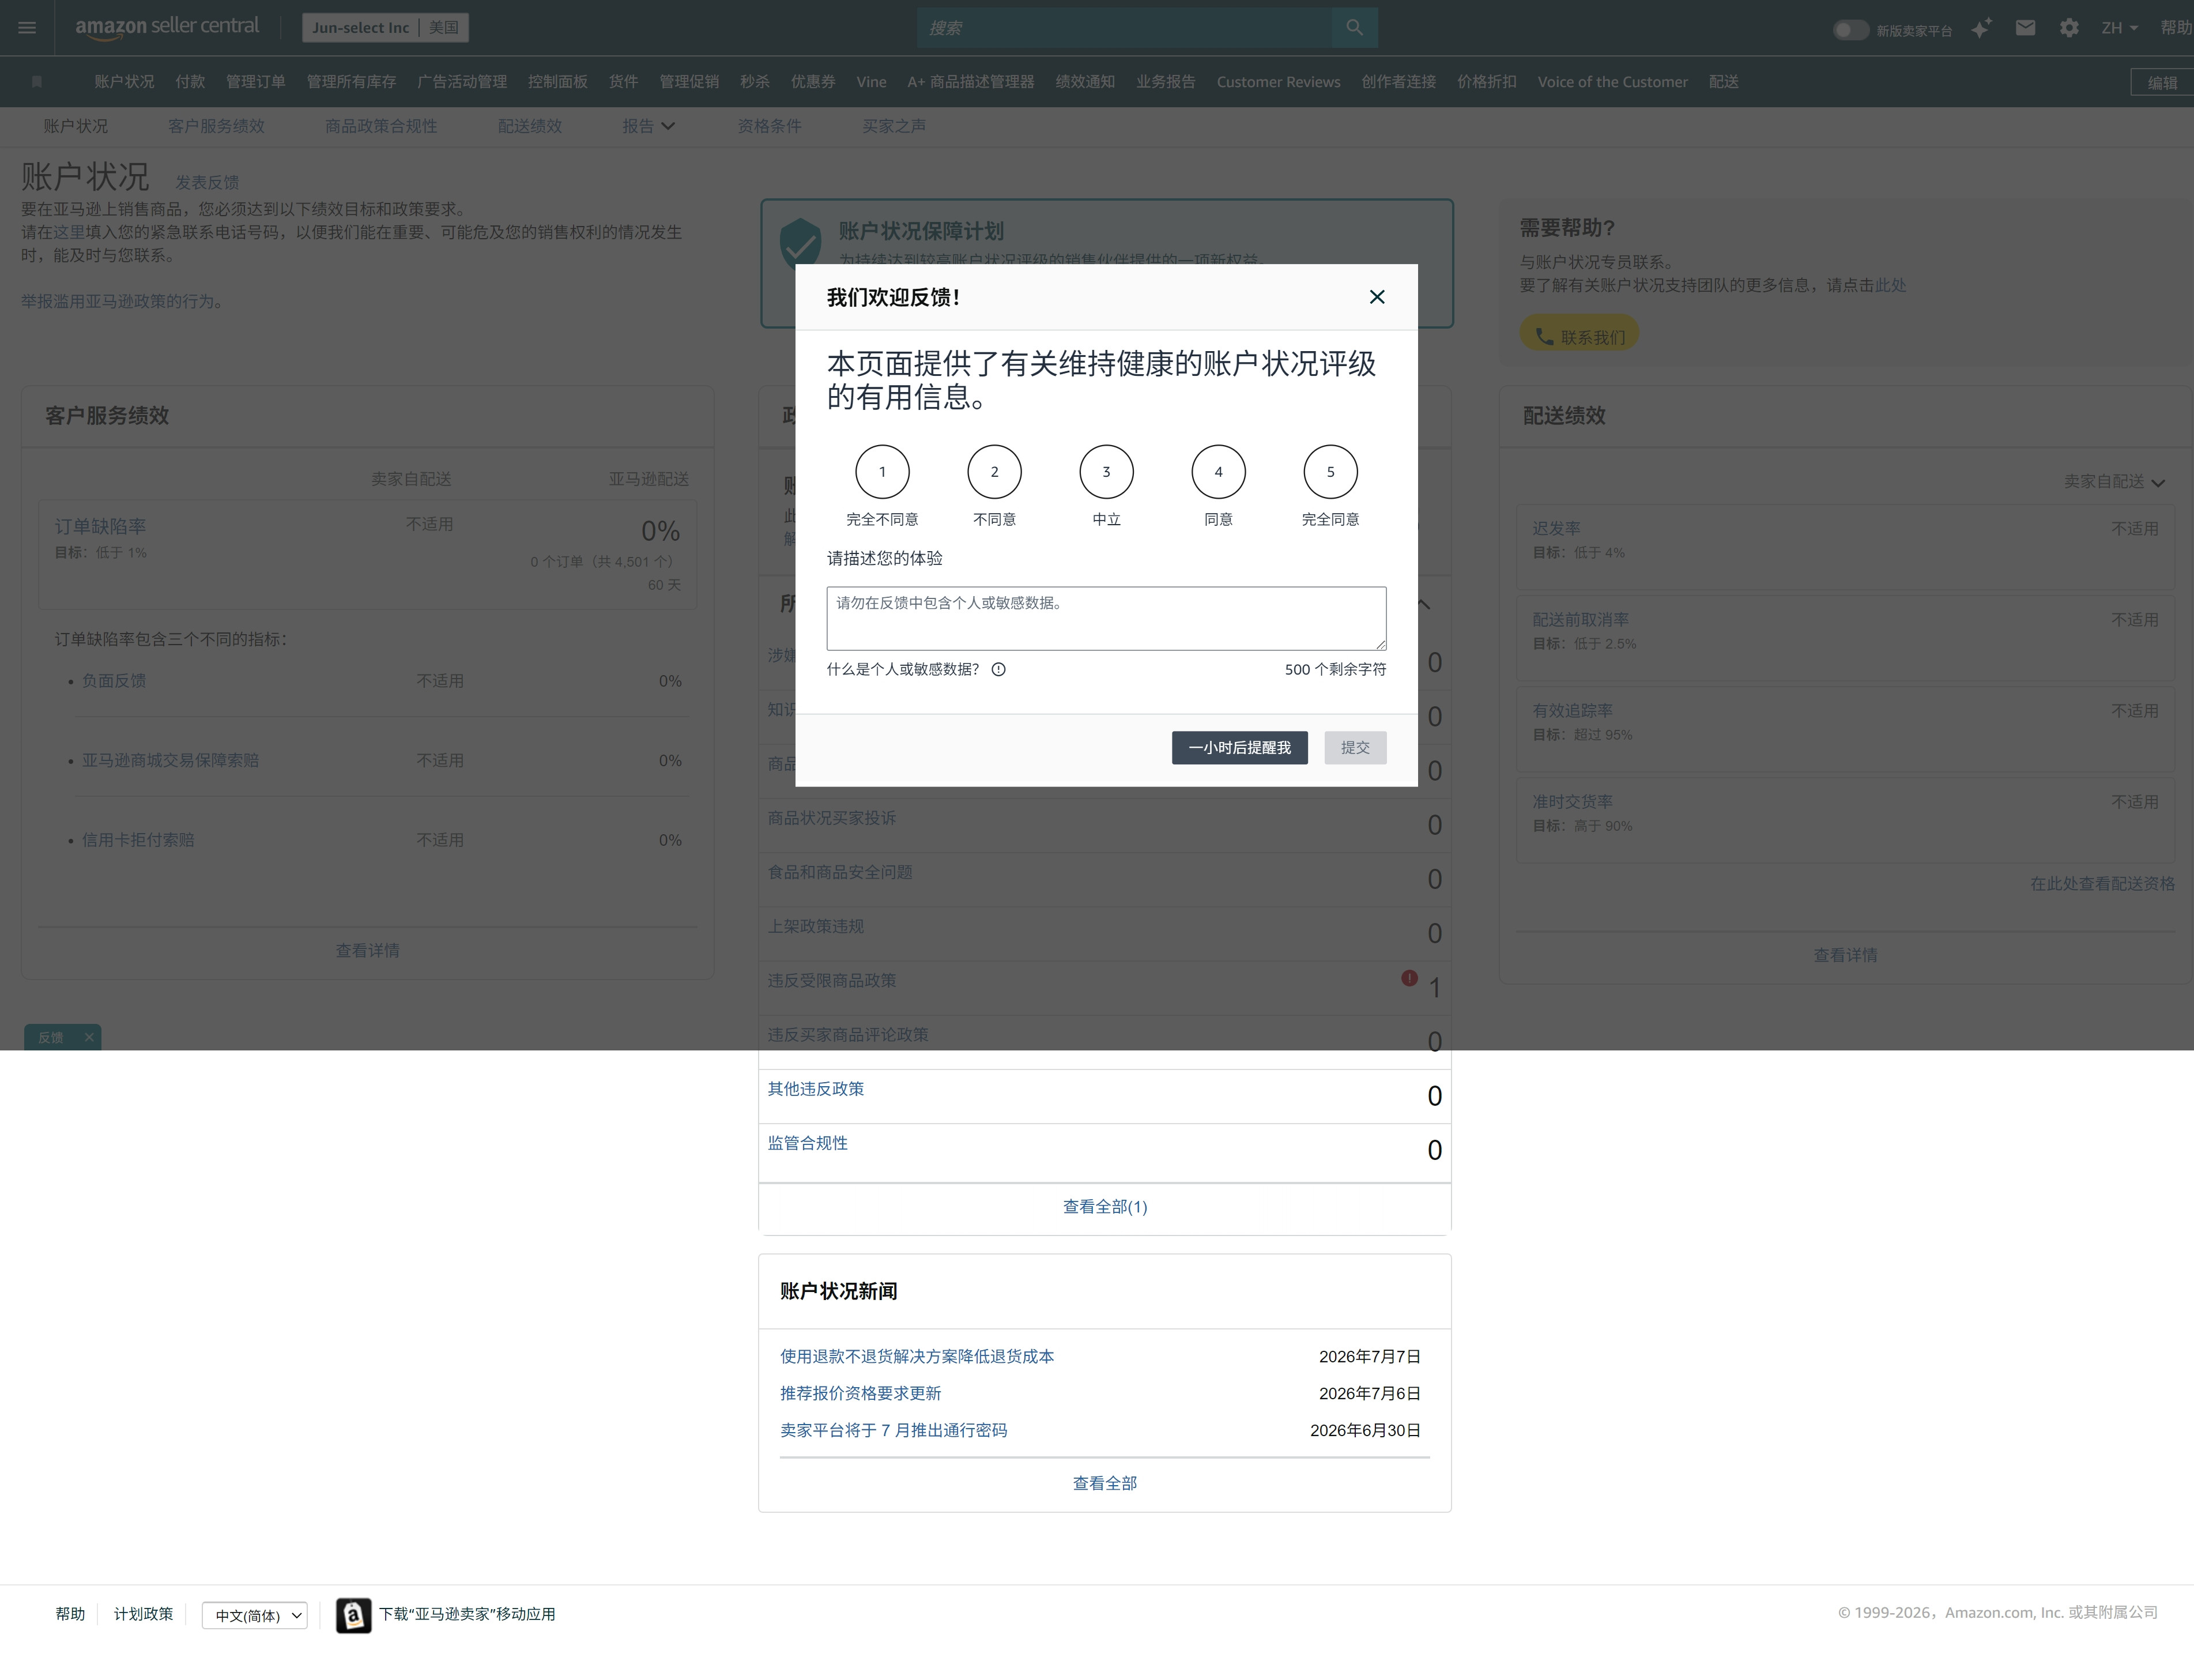Click the red alert icon for restricted products
Screen dimensions: 2194x1680
1409,978
